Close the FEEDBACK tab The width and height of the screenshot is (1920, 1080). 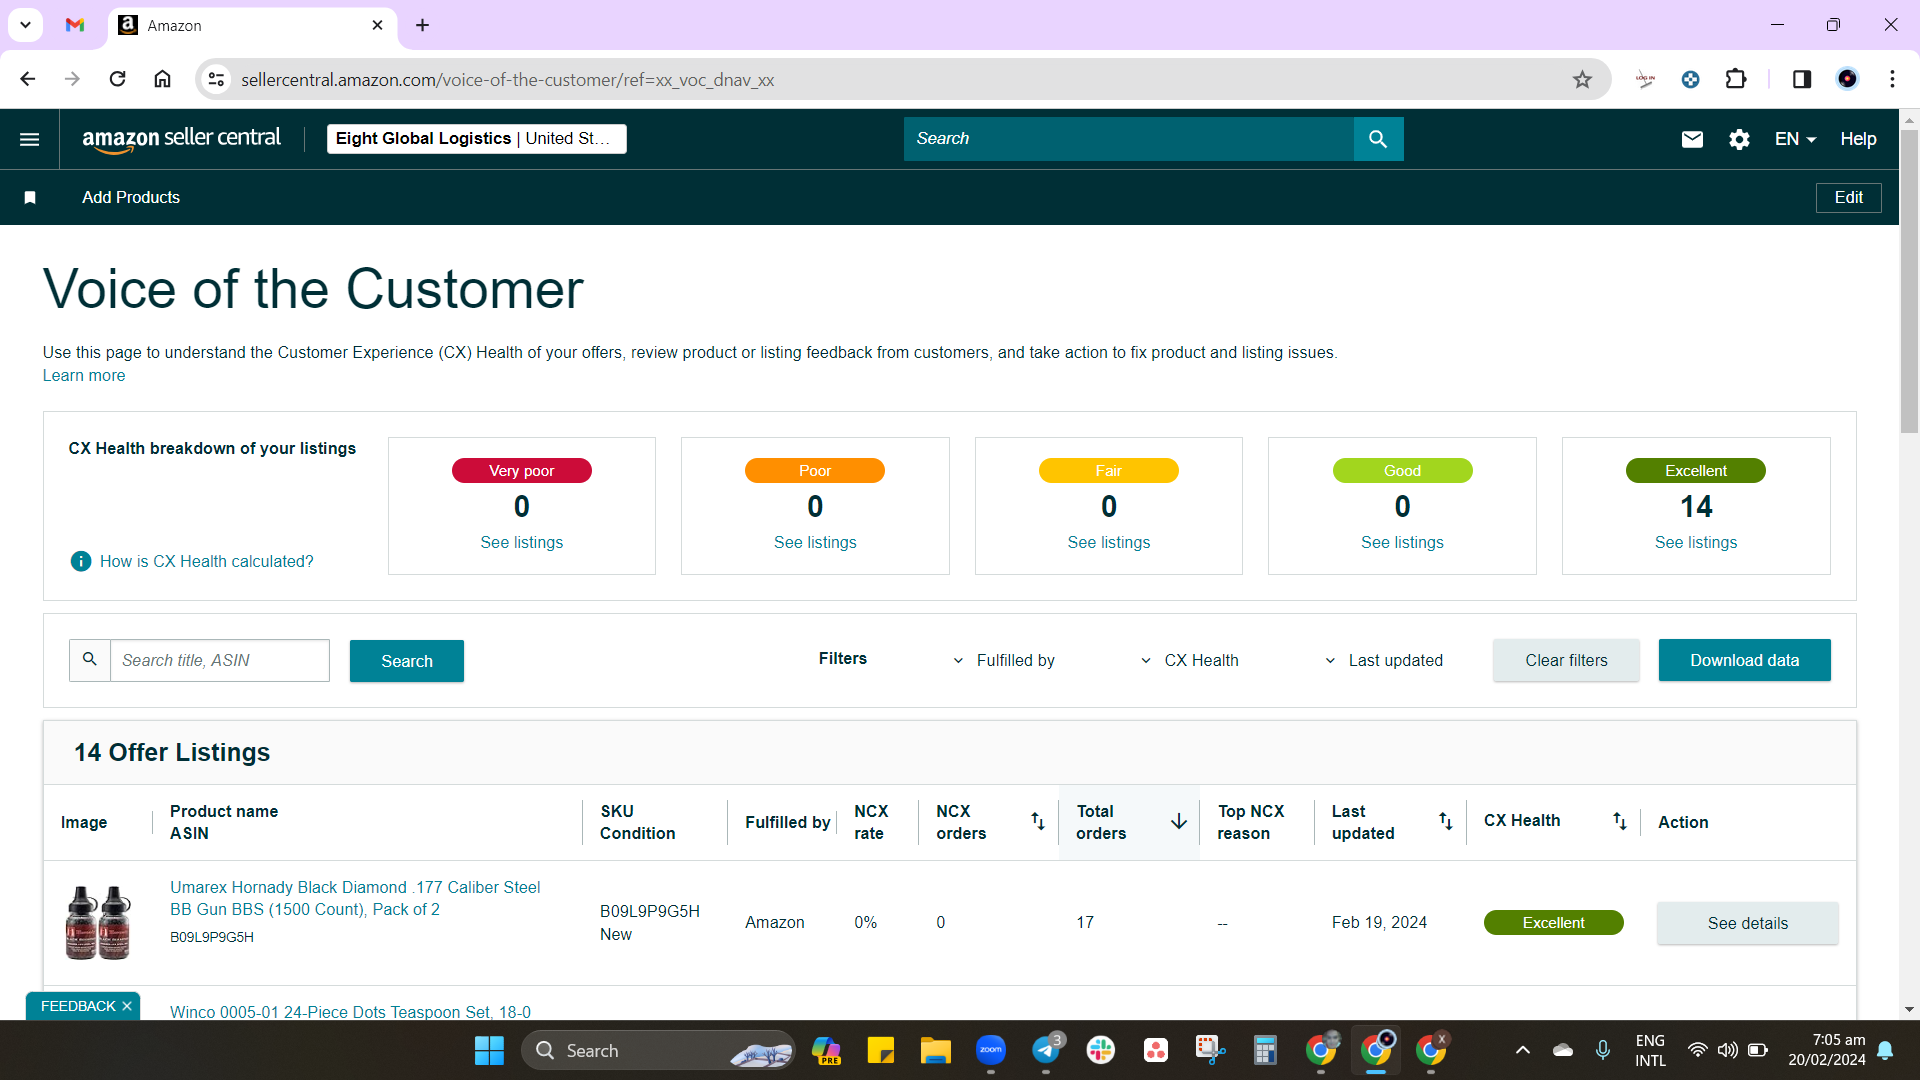127,1006
